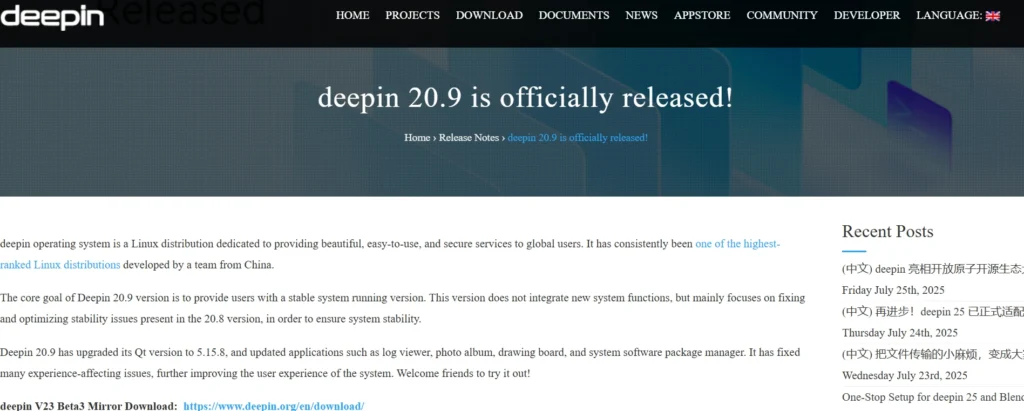The image size is (1024, 411).
Task: Open 'One-Stop Setup for deepin 25' post
Action: coord(933,397)
